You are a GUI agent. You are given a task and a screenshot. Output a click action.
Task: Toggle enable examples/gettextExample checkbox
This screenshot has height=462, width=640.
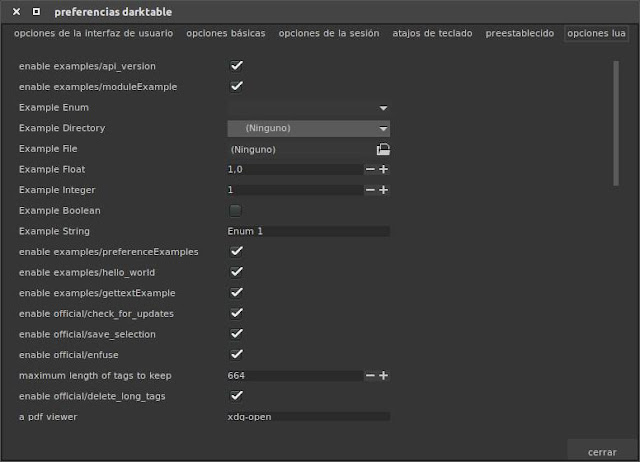click(236, 293)
